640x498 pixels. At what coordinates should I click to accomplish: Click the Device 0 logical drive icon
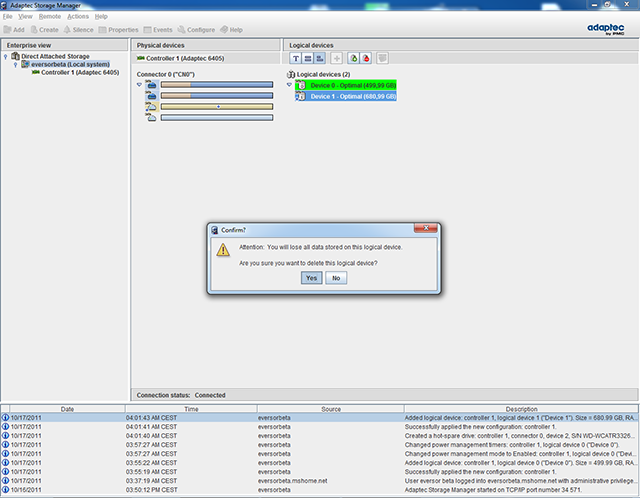301,85
